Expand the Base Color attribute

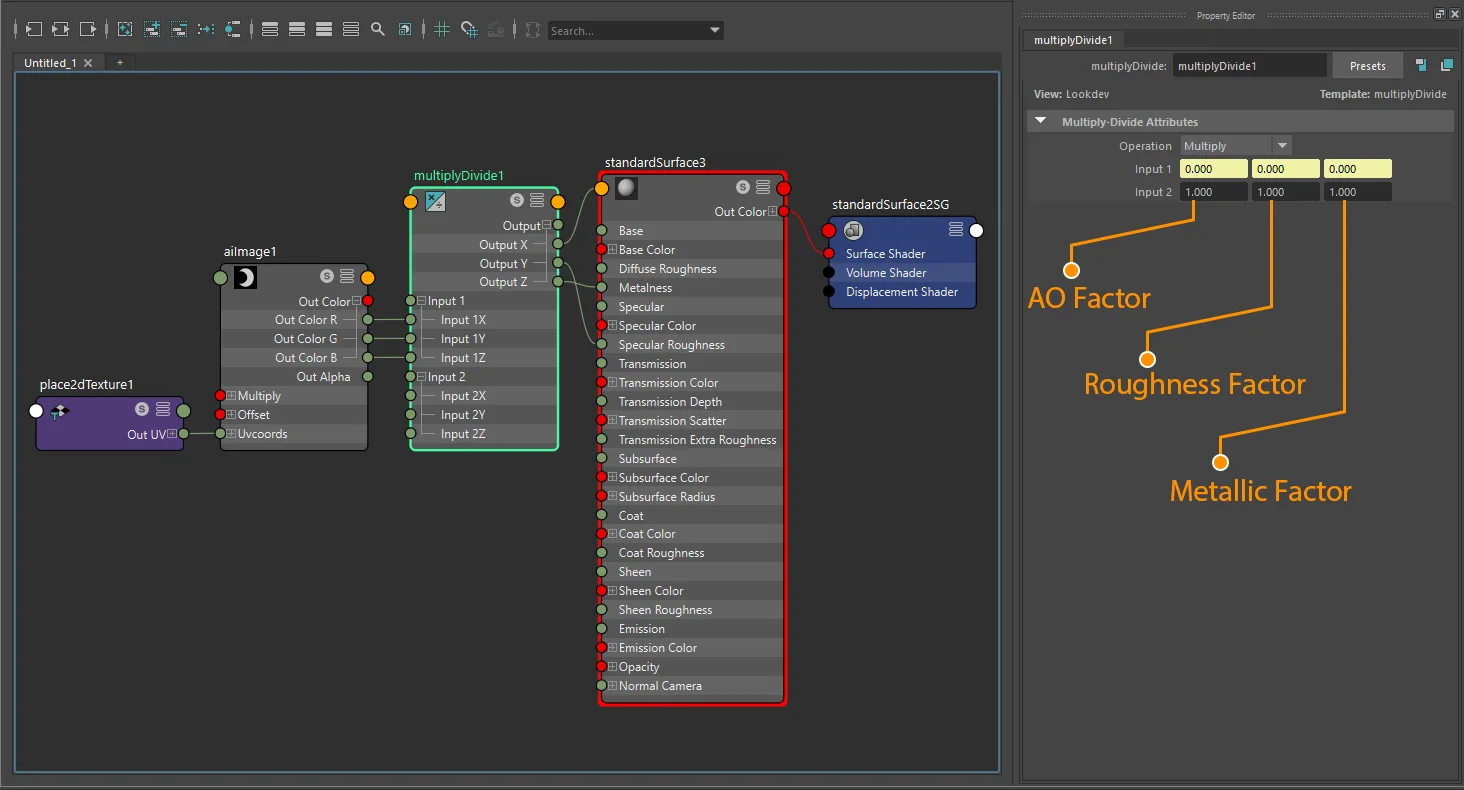(x=613, y=250)
